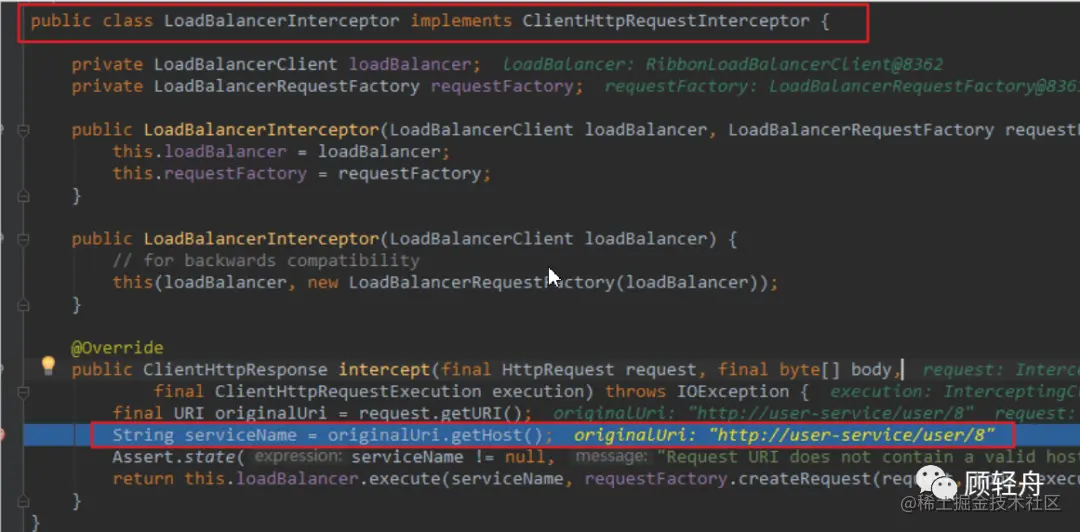Click the null keyword in Assert line
1080x532 pixels.
[x=526, y=457]
